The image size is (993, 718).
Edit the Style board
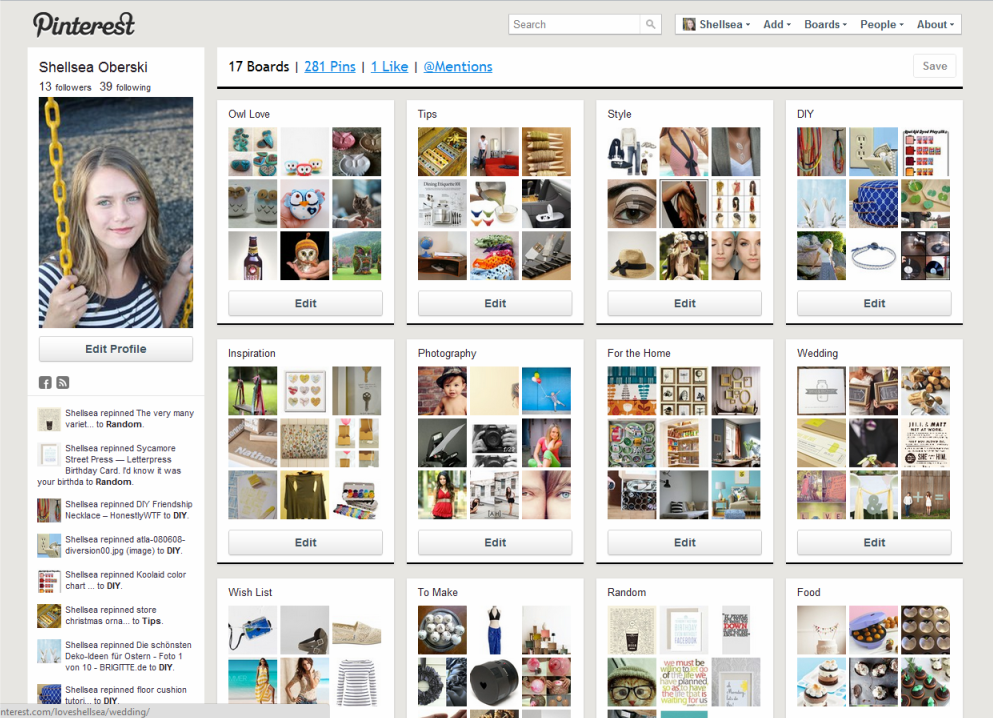tap(685, 303)
